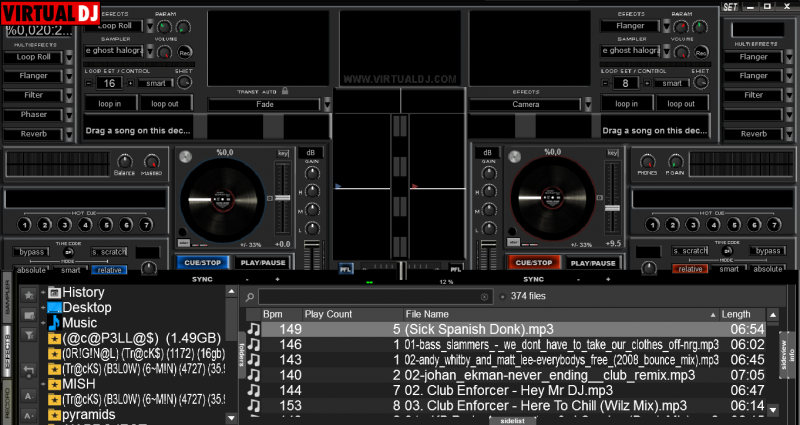
Task: Select the History folder in browser
Action: pyautogui.click(x=82, y=292)
